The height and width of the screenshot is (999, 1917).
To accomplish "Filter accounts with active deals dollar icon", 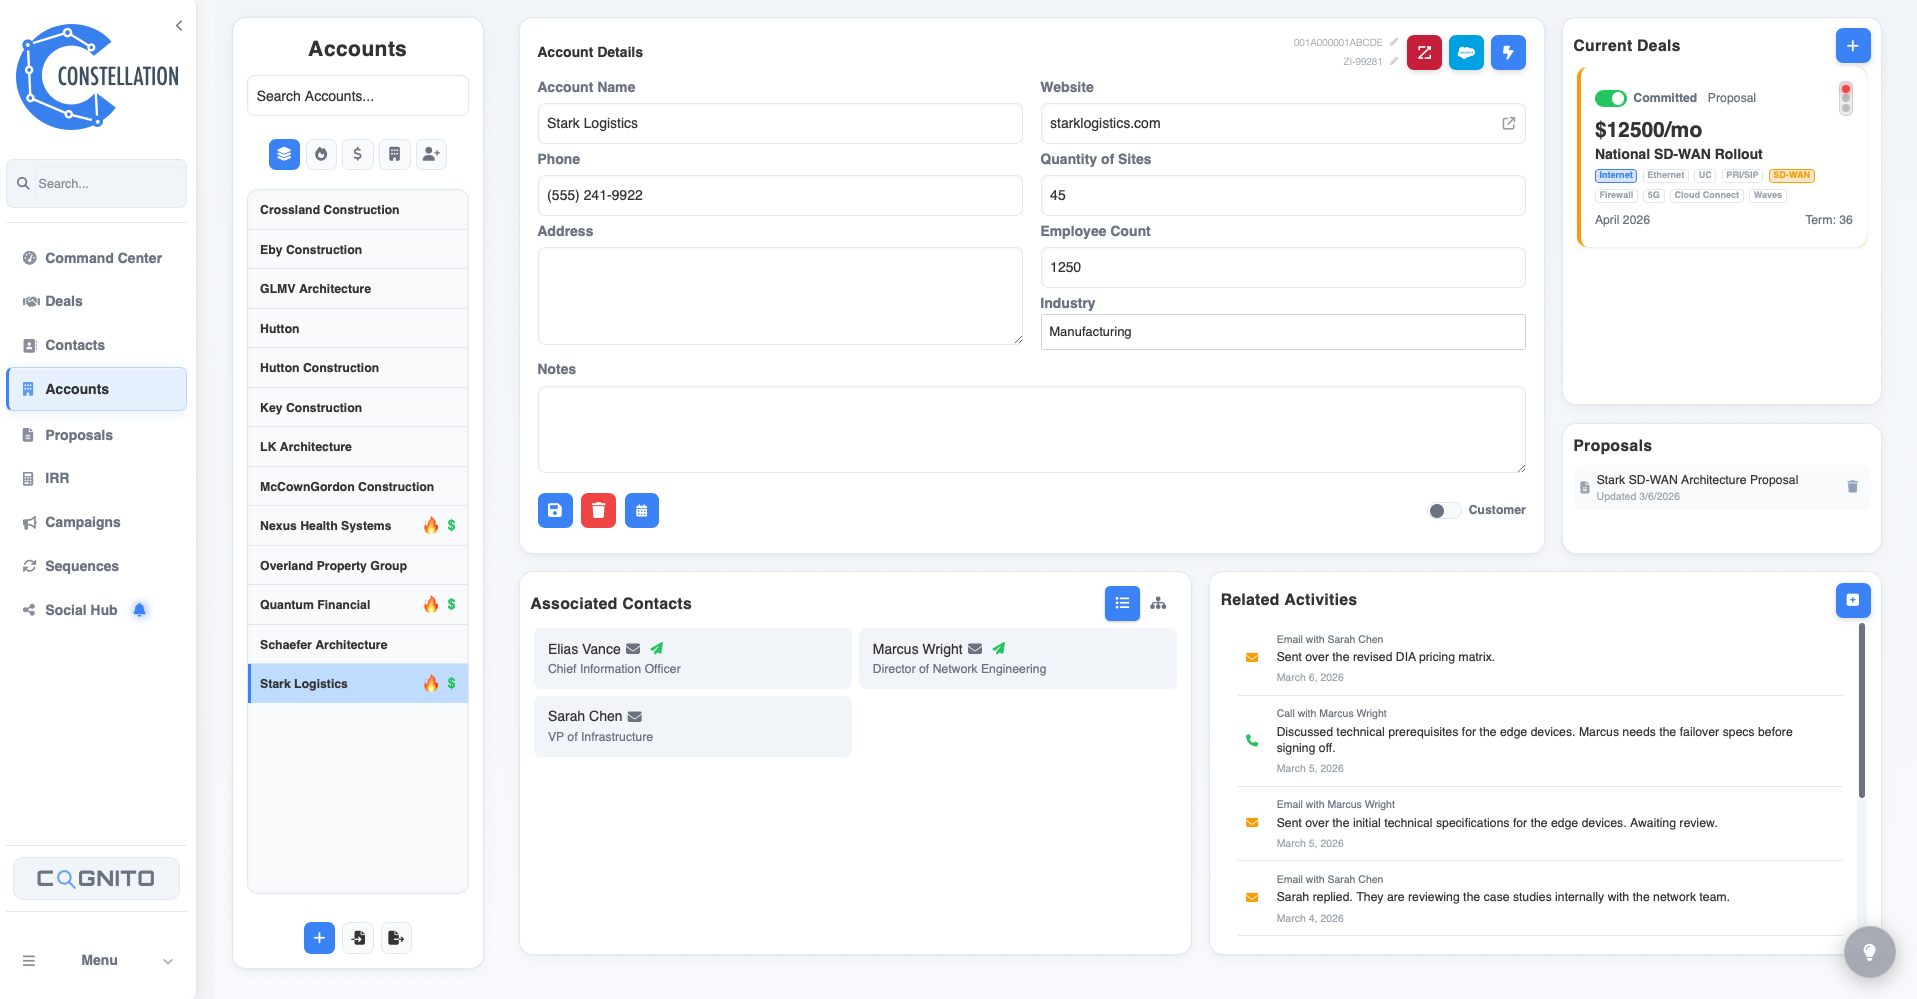I will click(x=357, y=154).
